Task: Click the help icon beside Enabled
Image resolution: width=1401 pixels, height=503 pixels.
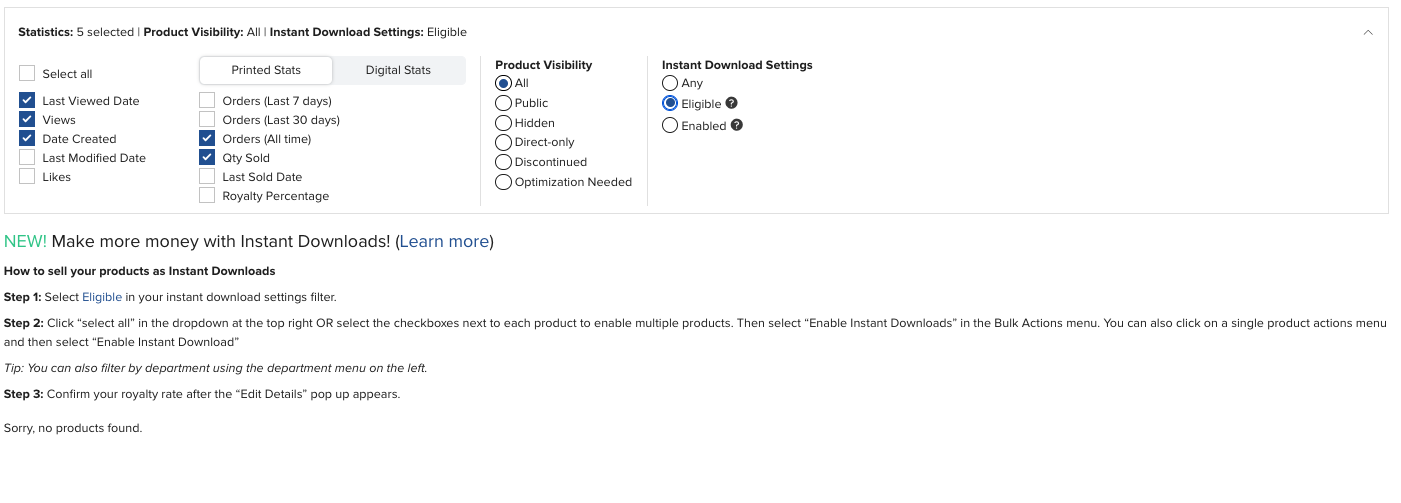Action: pos(737,125)
